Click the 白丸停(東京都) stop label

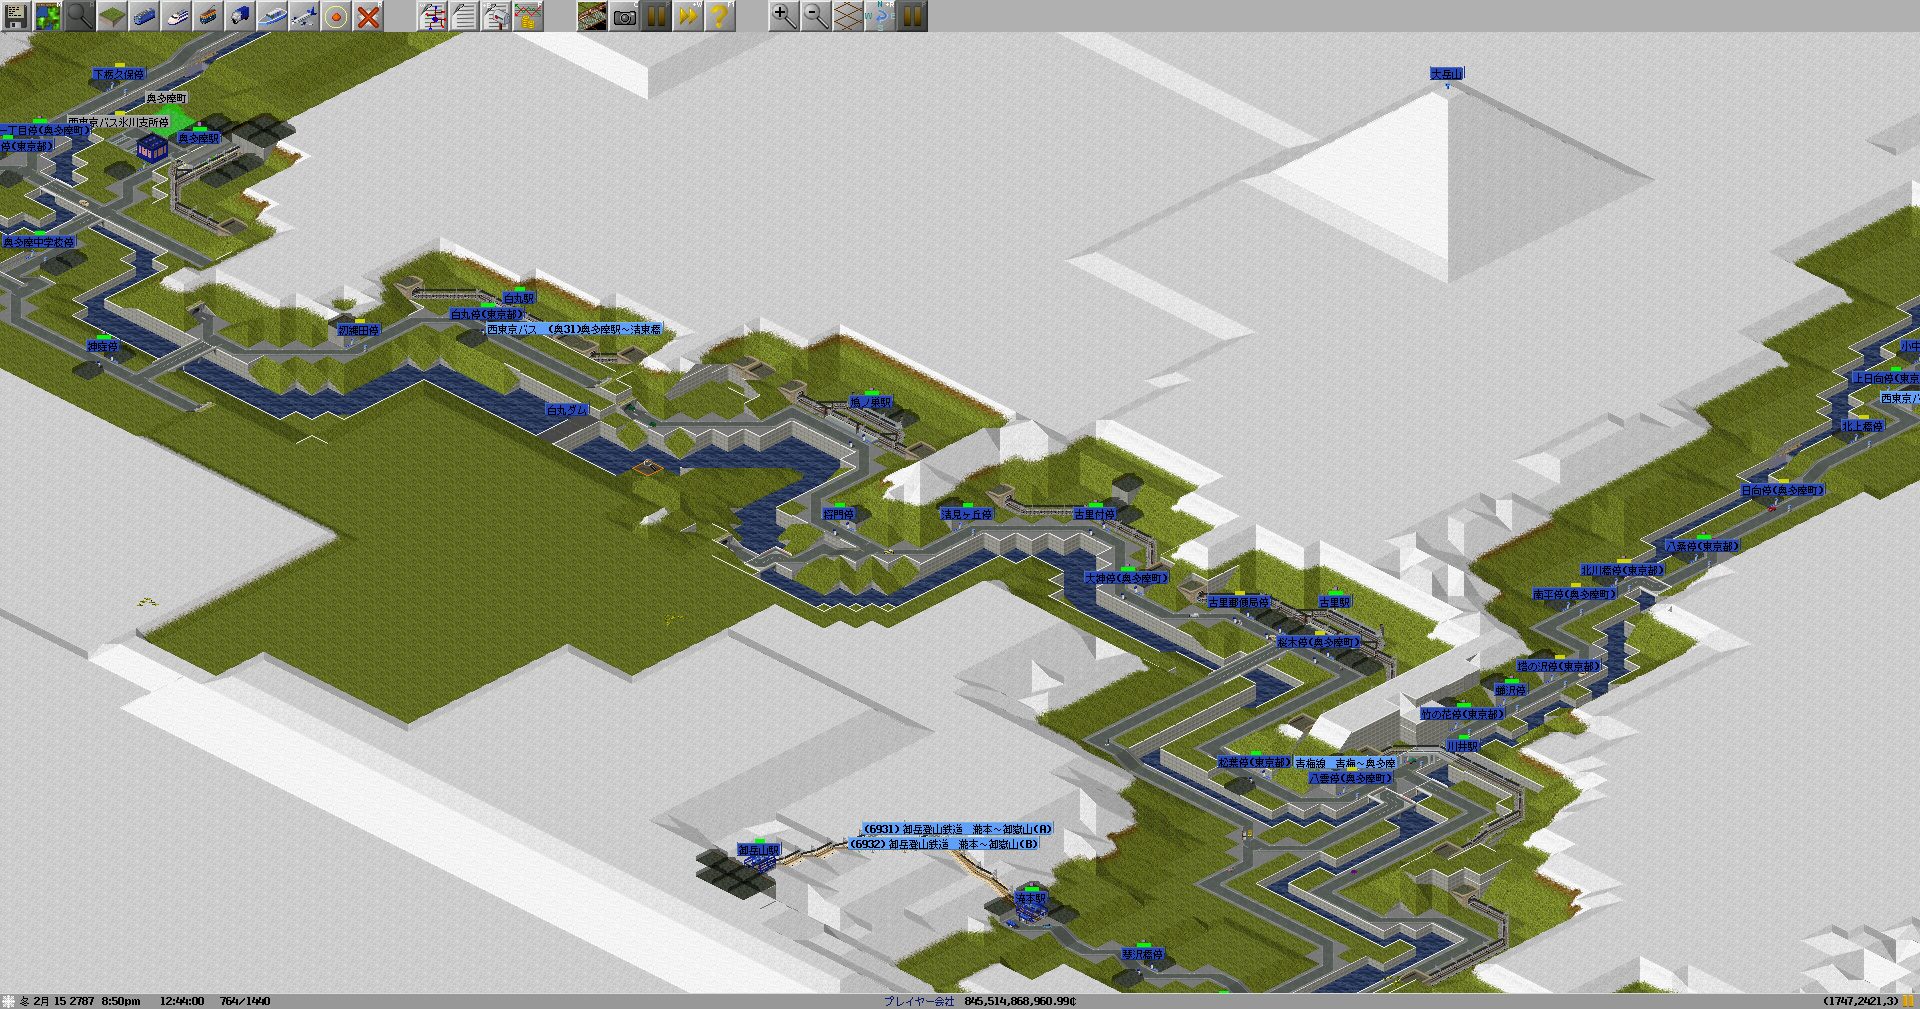[486, 314]
